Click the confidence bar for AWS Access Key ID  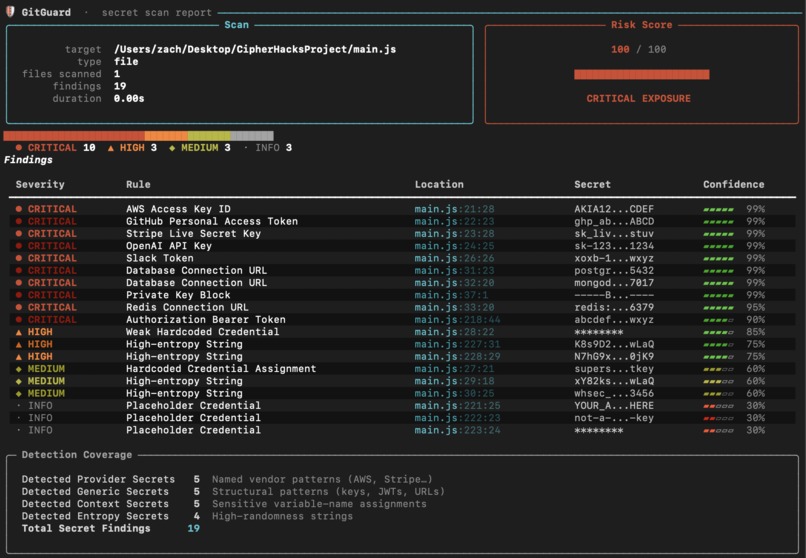718,210
